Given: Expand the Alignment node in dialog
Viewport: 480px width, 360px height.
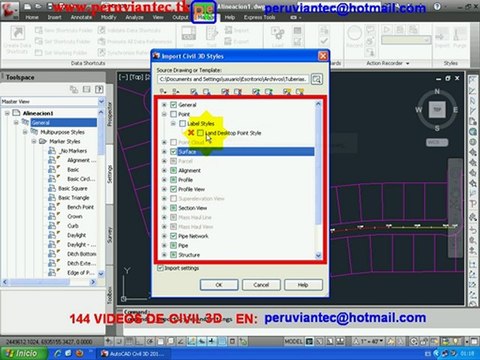Looking at the screenshot, I should tap(164, 170).
